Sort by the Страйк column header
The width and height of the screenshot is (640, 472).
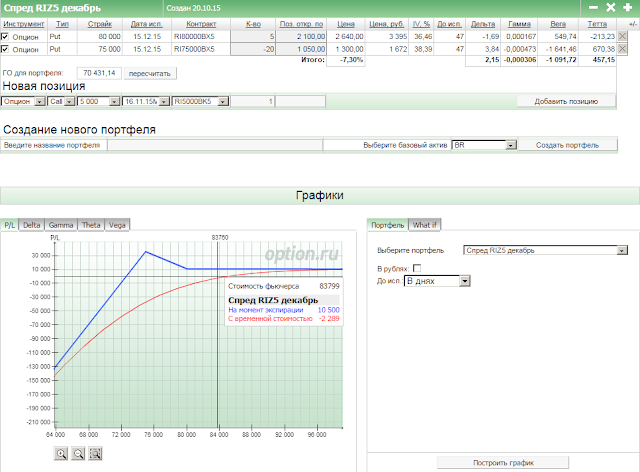point(100,24)
